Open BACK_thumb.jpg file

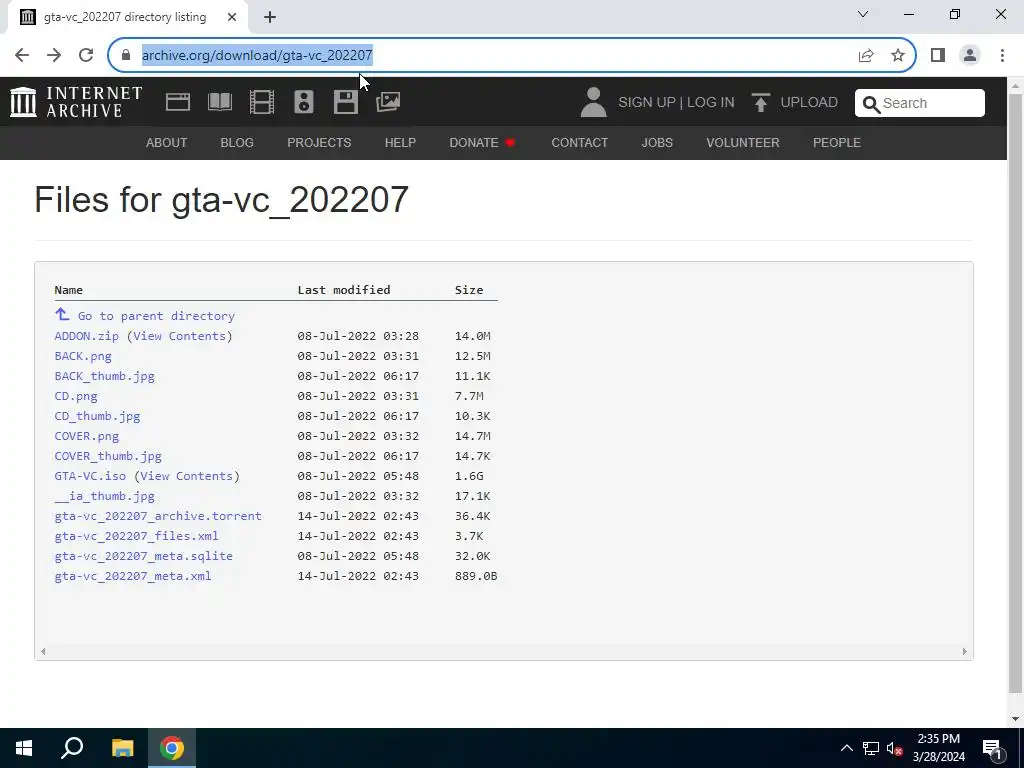coord(104,376)
